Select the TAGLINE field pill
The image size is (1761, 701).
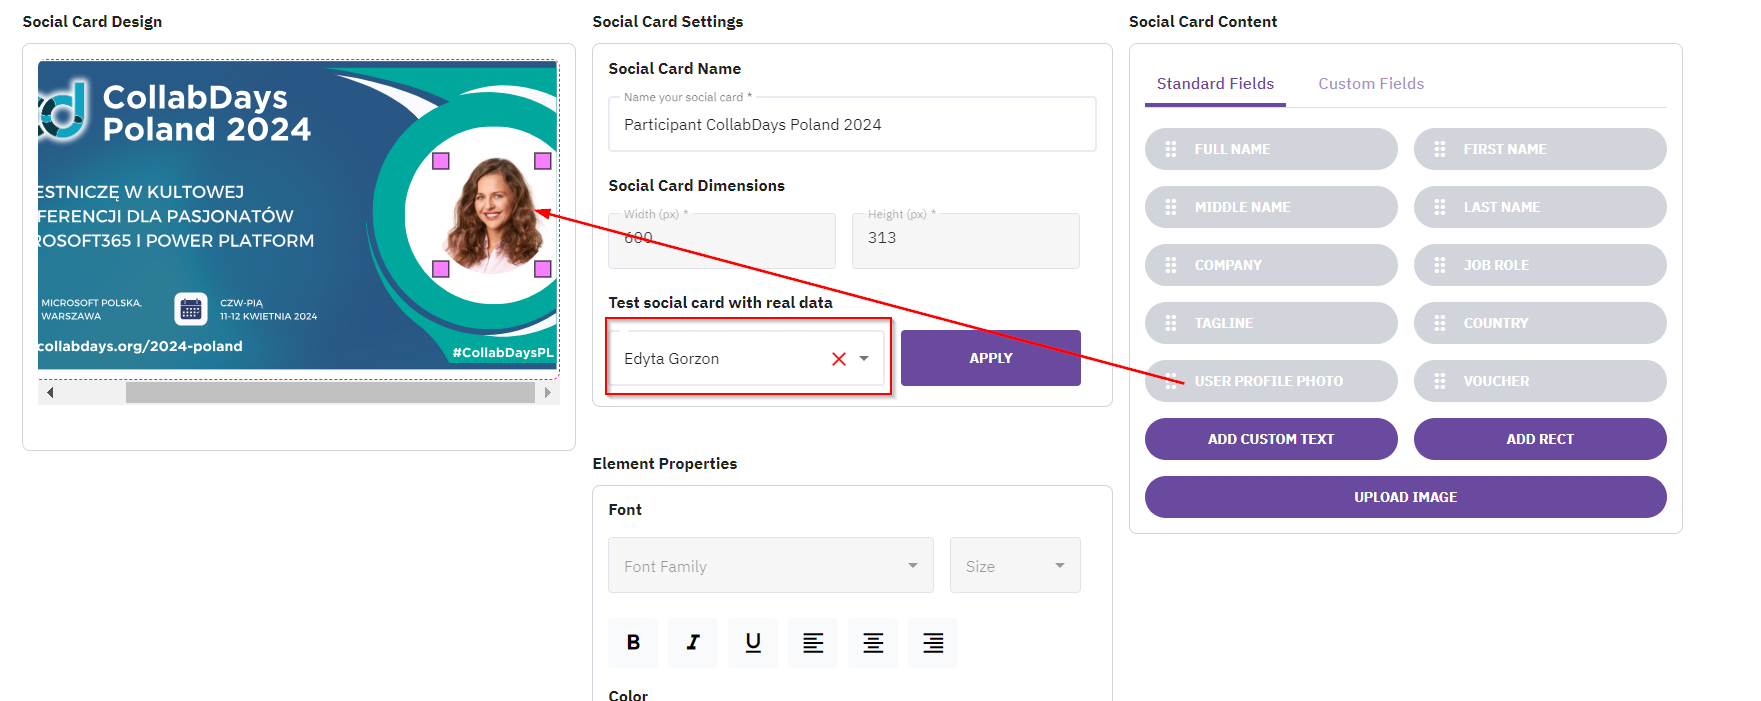[x=1271, y=323]
